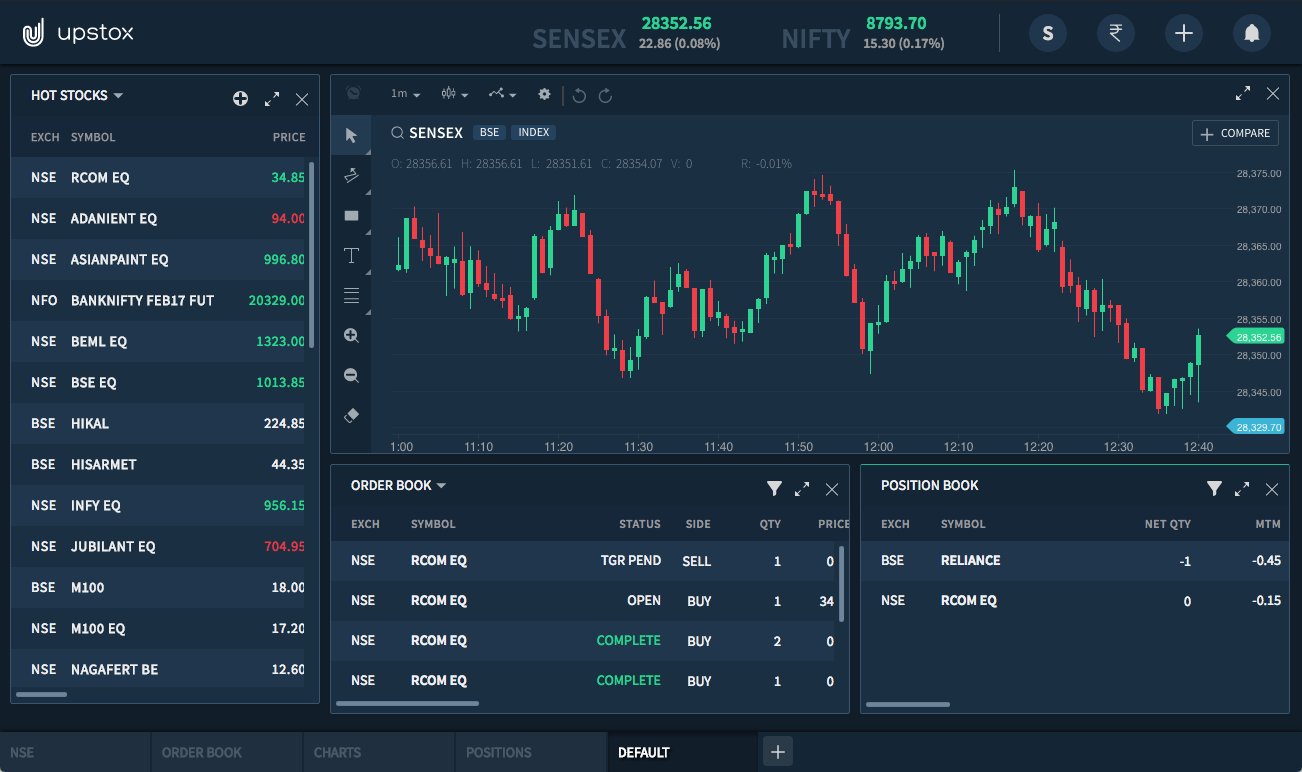Select the rectangle shape tool
This screenshot has height=772, width=1302.
(351, 215)
